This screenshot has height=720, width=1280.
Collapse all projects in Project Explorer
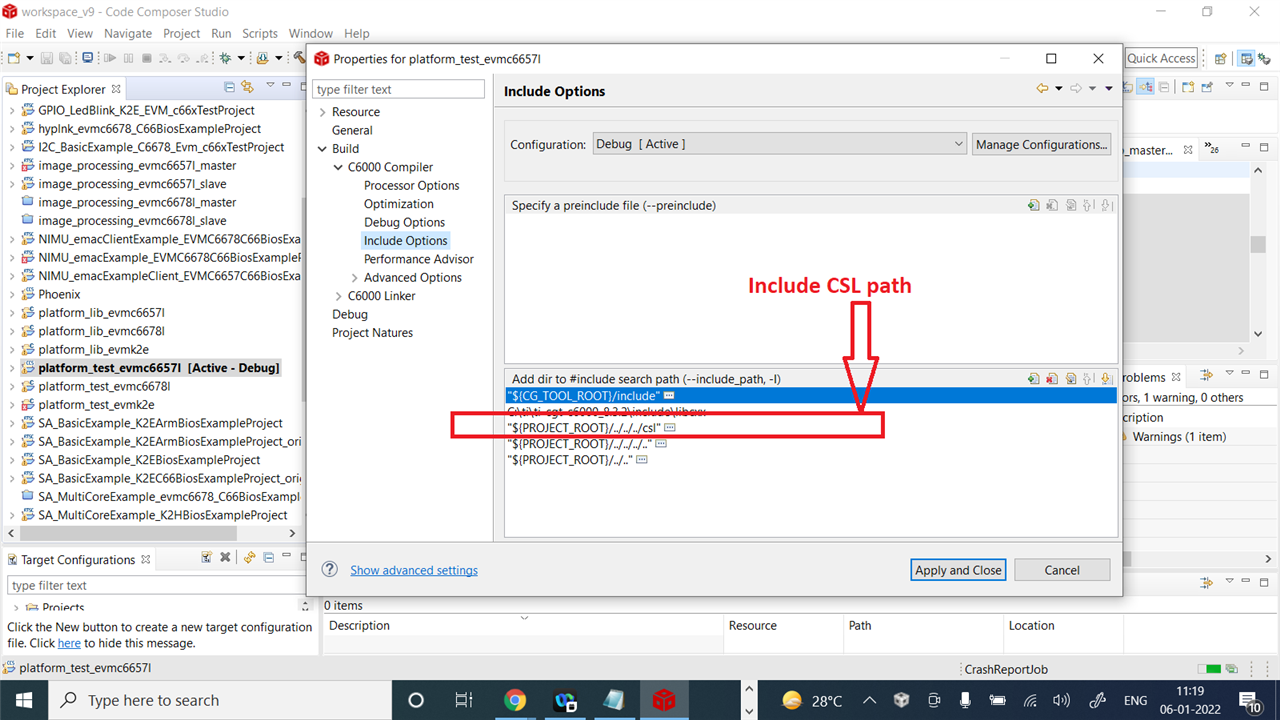tap(230, 88)
